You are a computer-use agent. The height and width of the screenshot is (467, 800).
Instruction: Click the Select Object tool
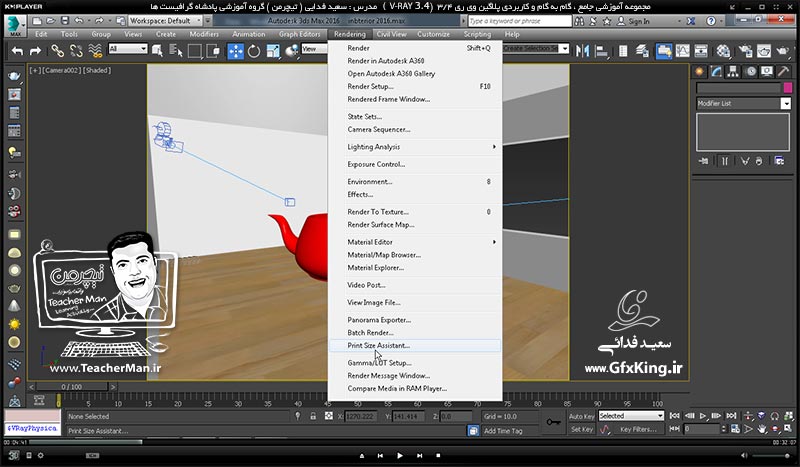pyautogui.click(x=157, y=51)
